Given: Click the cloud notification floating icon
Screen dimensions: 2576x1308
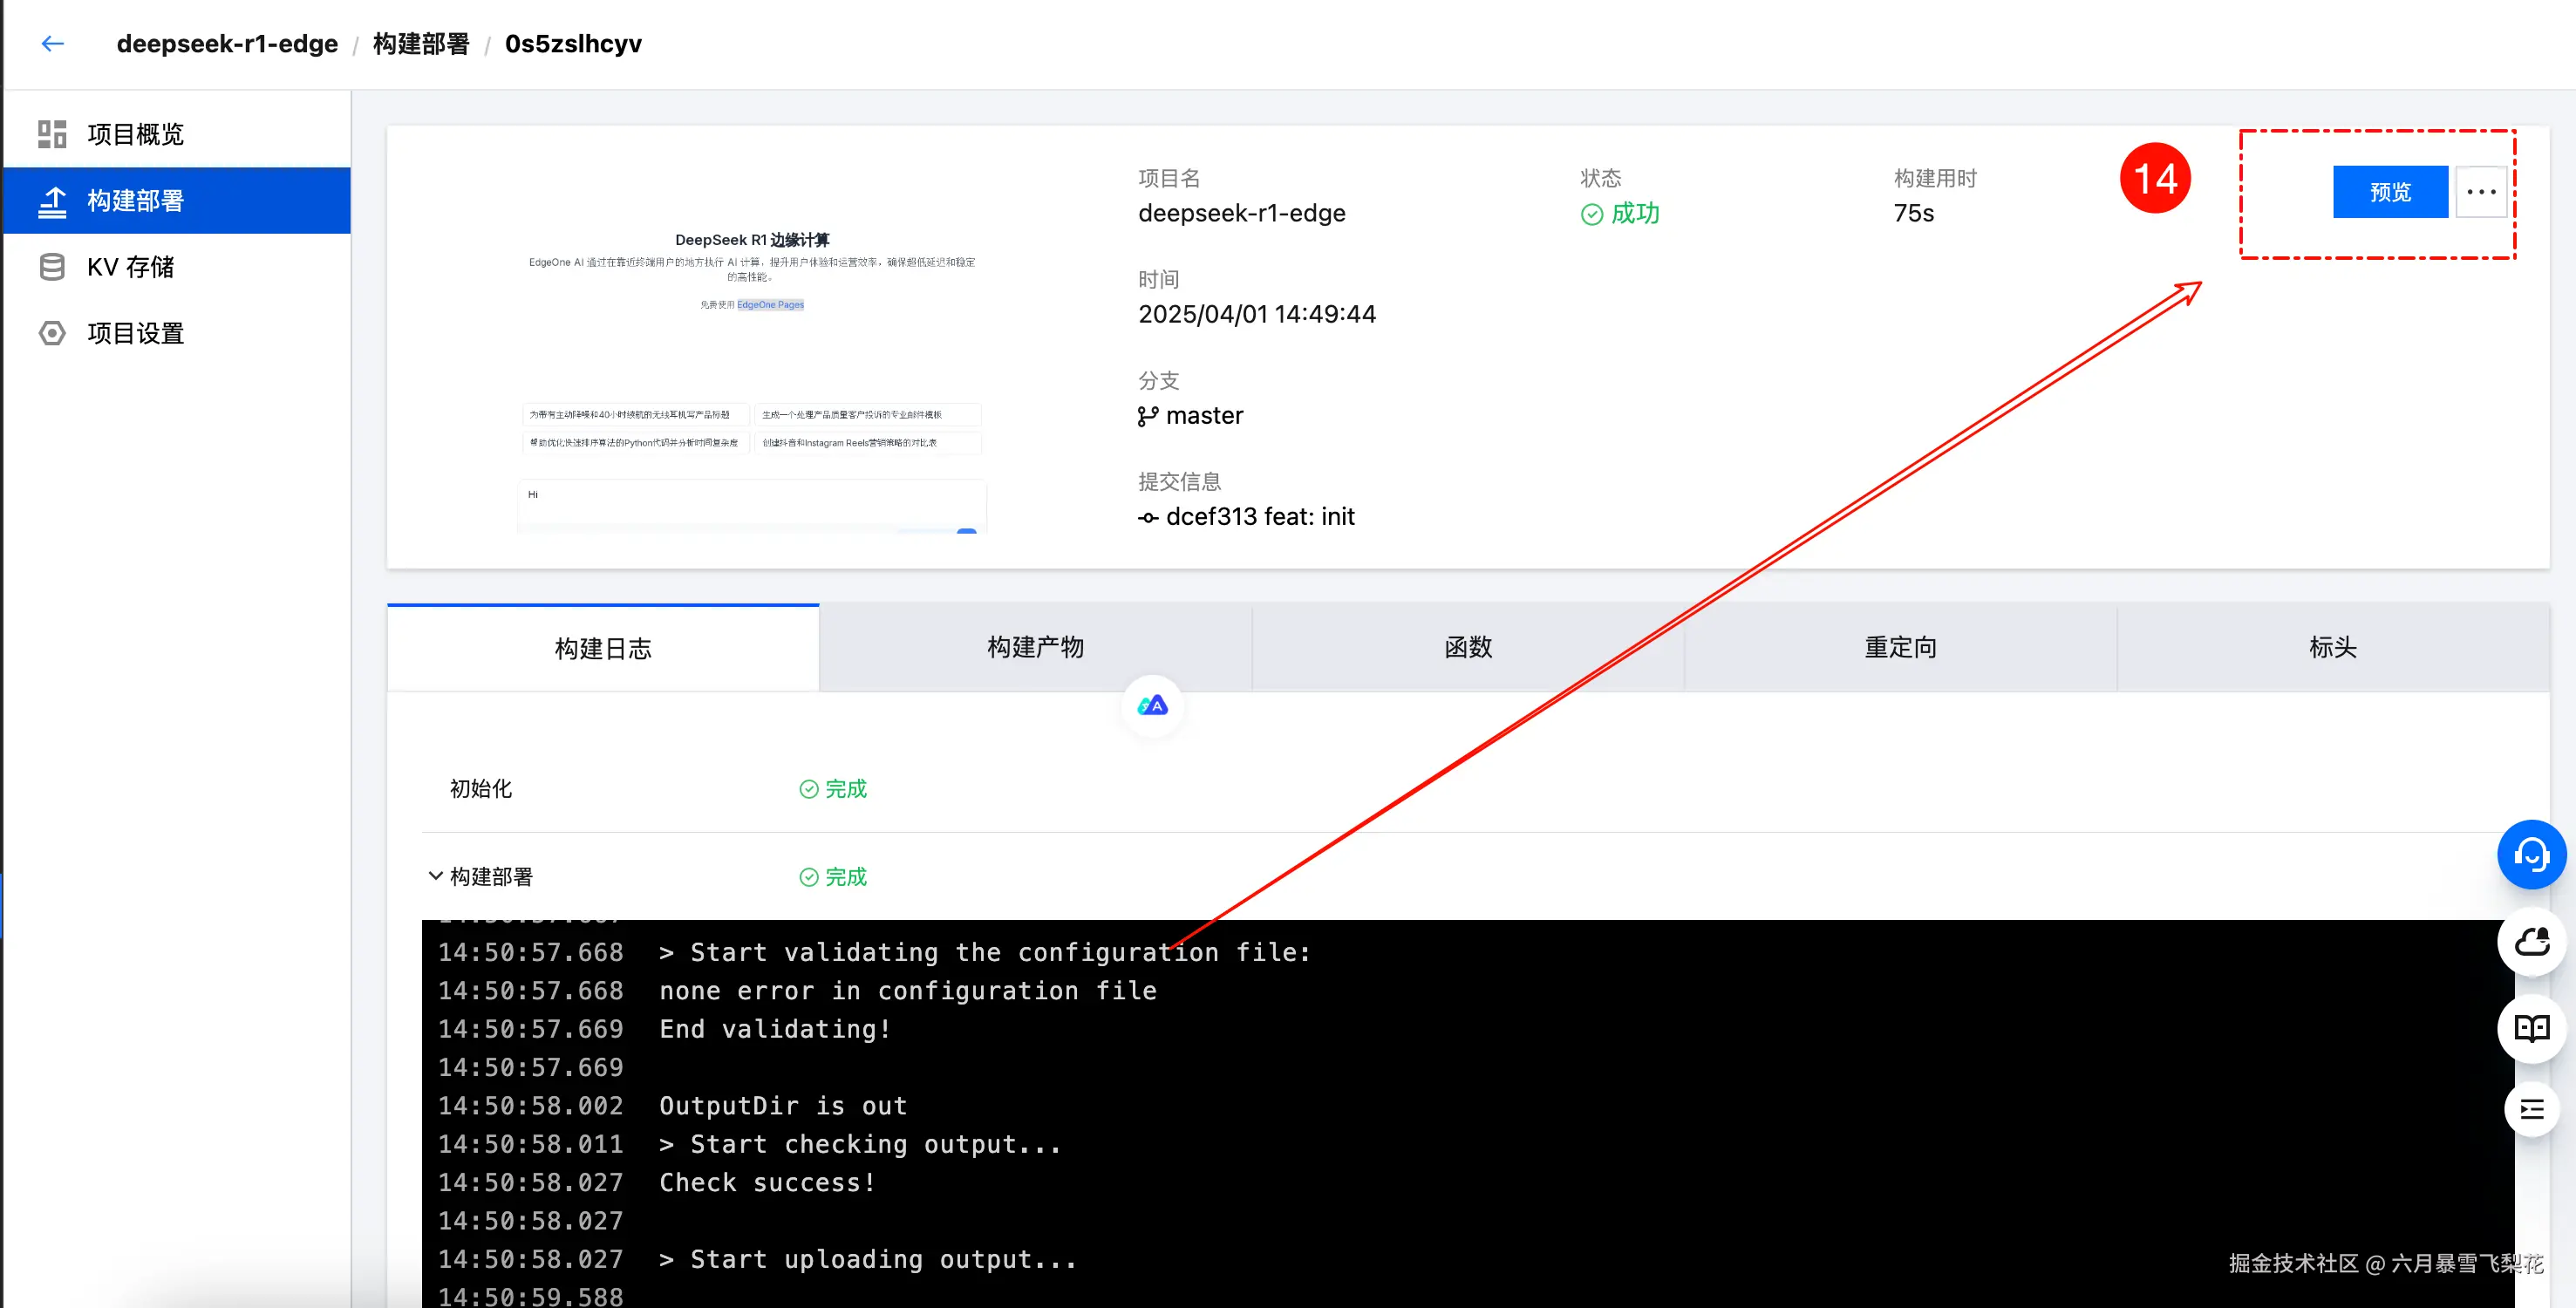Looking at the screenshot, I should [2531, 942].
